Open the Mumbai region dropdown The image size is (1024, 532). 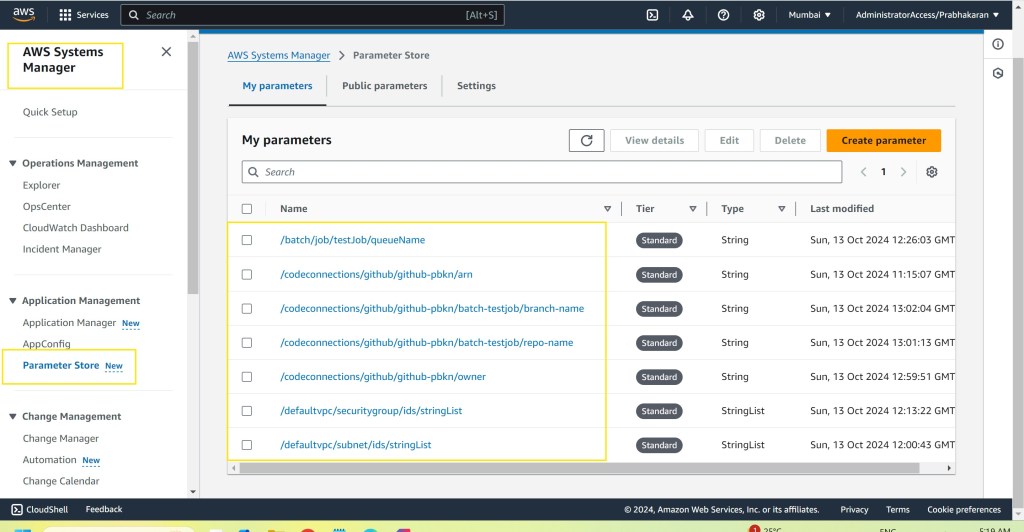pyautogui.click(x=810, y=15)
